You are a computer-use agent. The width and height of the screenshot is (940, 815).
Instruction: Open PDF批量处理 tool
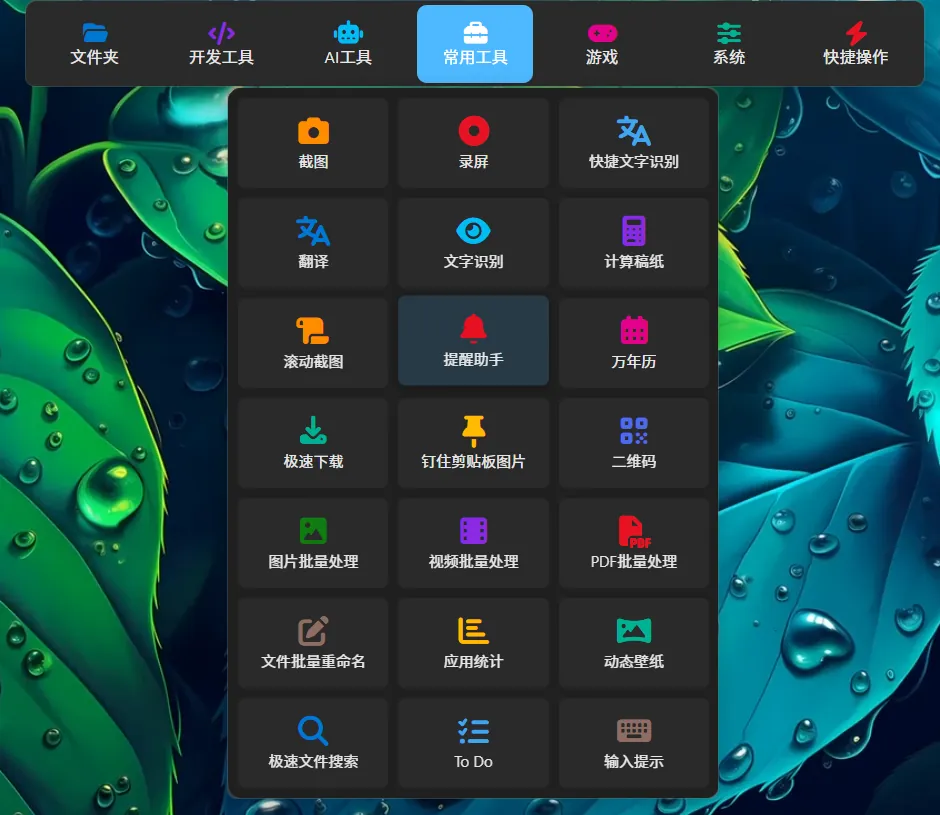click(634, 543)
